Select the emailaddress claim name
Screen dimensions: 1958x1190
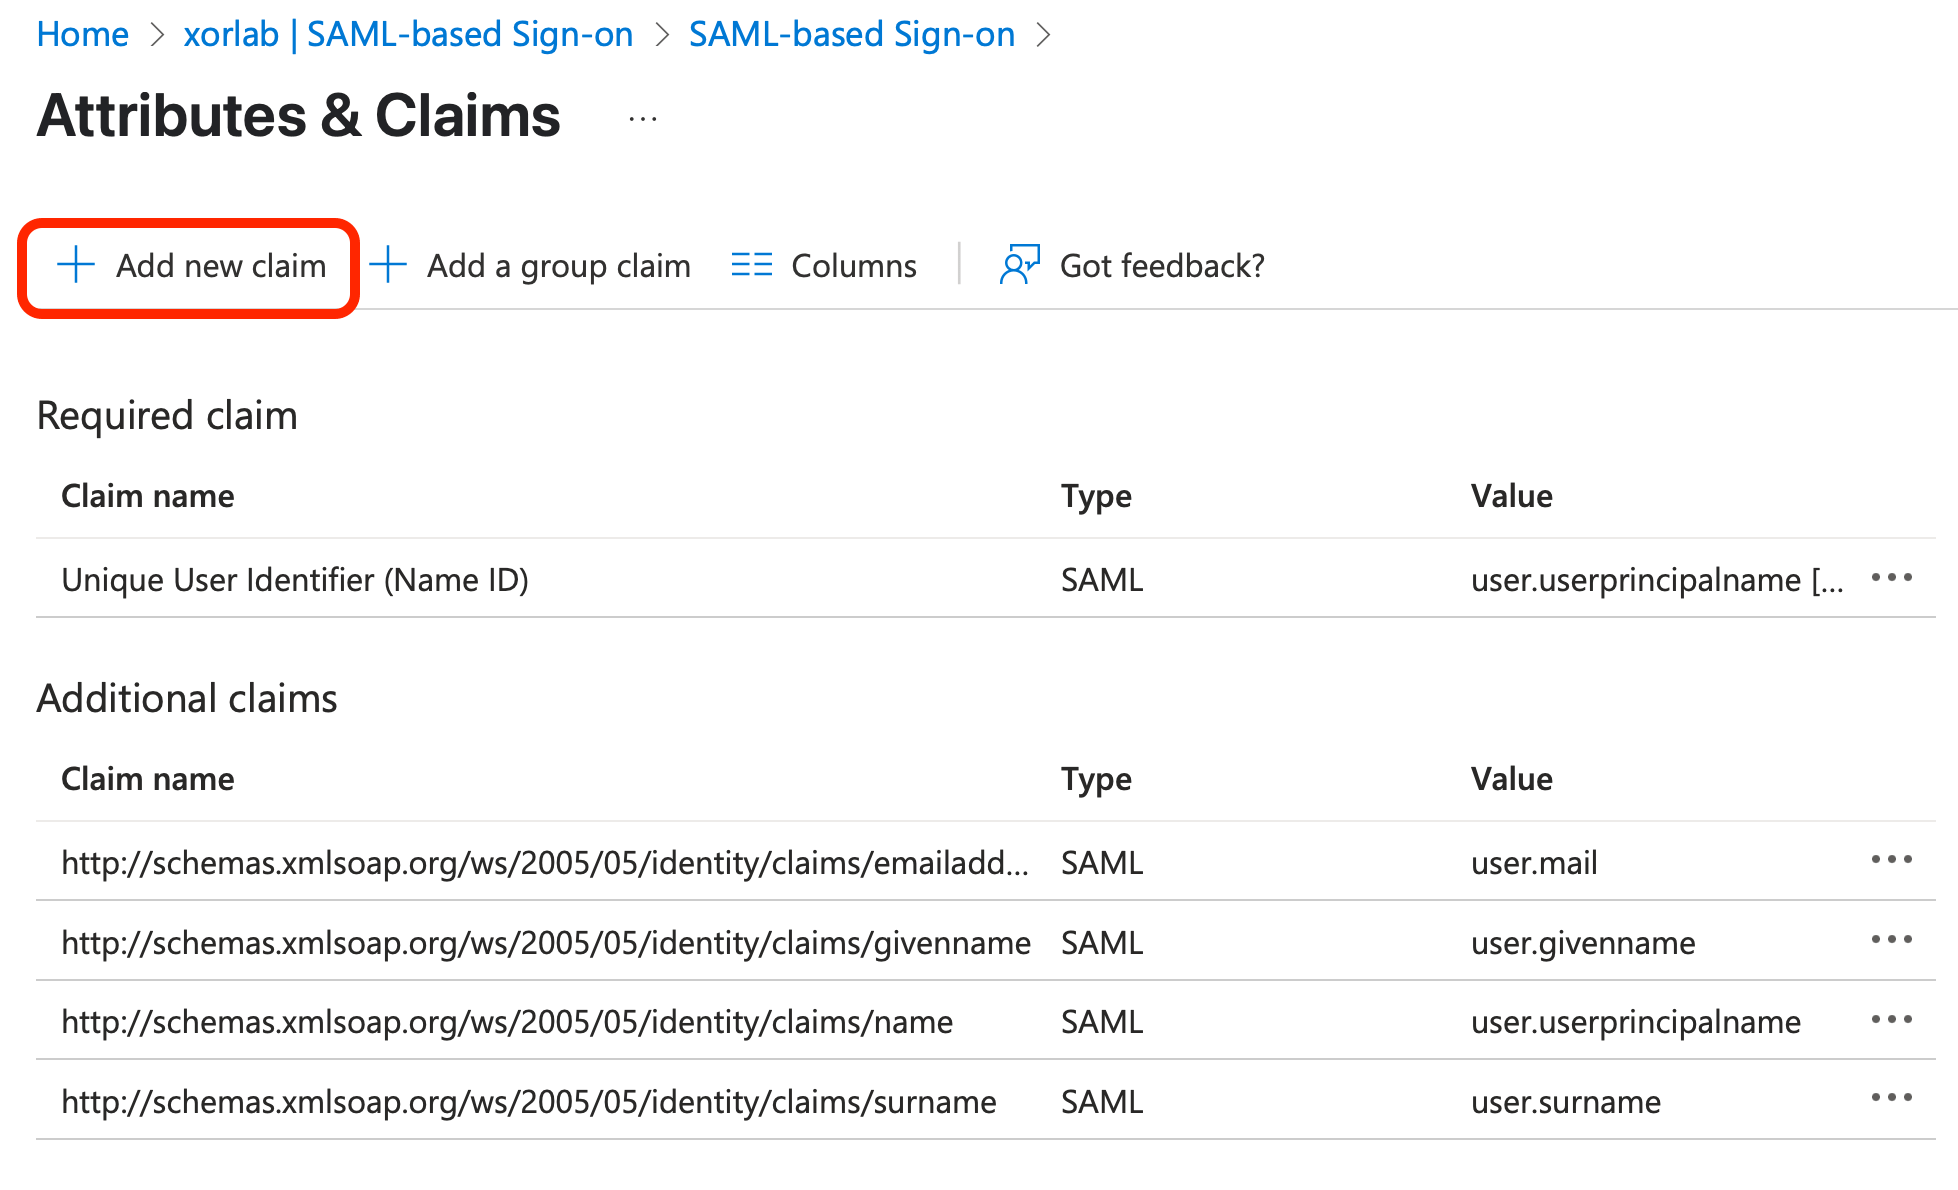(x=545, y=863)
